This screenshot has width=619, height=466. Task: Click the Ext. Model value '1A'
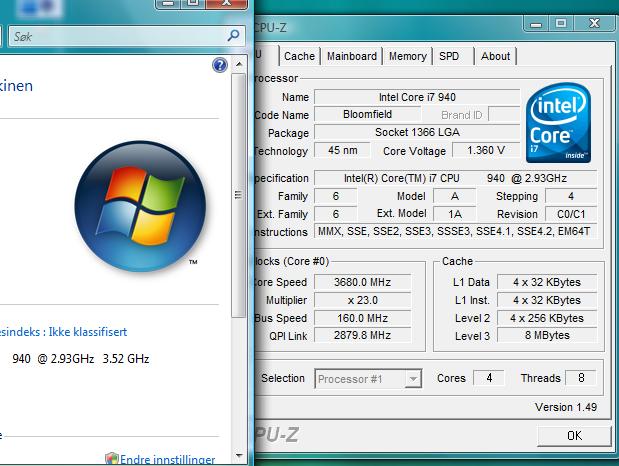click(x=455, y=214)
